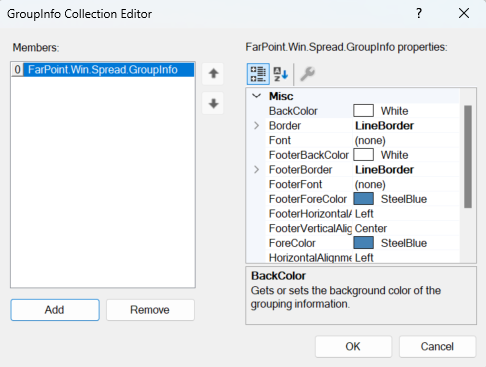Click the BackColor value text White
The height and width of the screenshot is (367, 486).
pyautogui.click(x=394, y=111)
